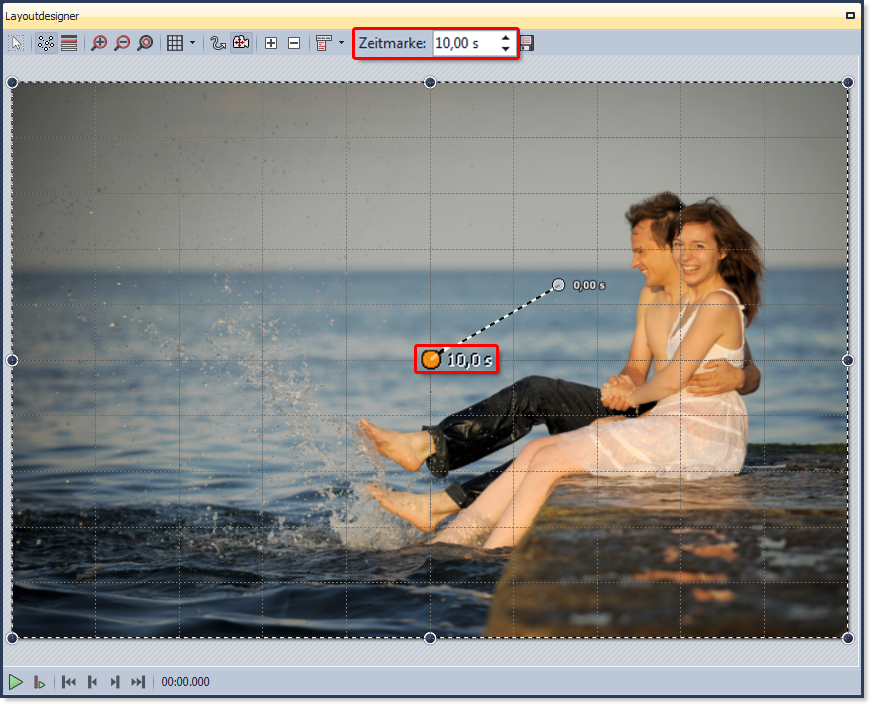Toggle the motion path points mode
Viewport: 872px width, 706px height.
pos(45,44)
